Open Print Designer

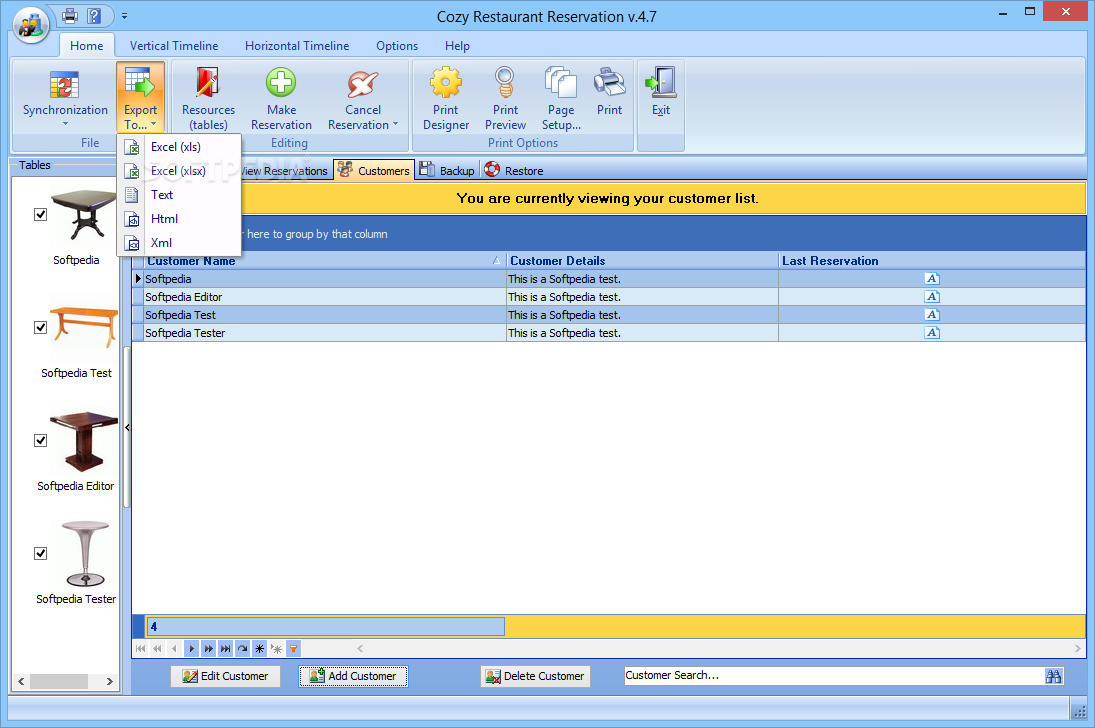click(446, 98)
